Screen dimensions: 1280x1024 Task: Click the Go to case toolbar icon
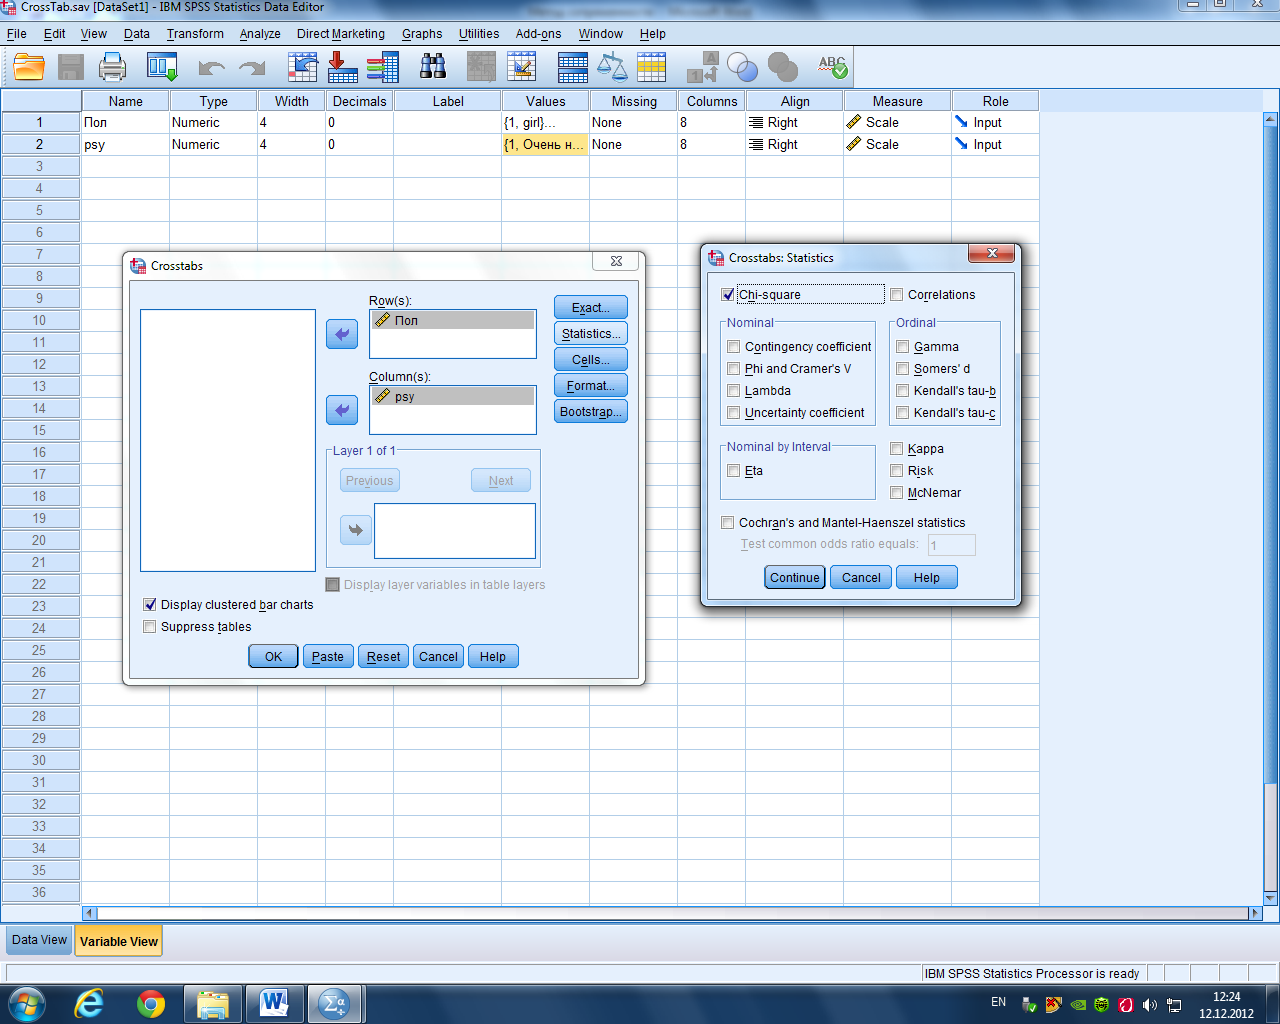pos(302,67)
